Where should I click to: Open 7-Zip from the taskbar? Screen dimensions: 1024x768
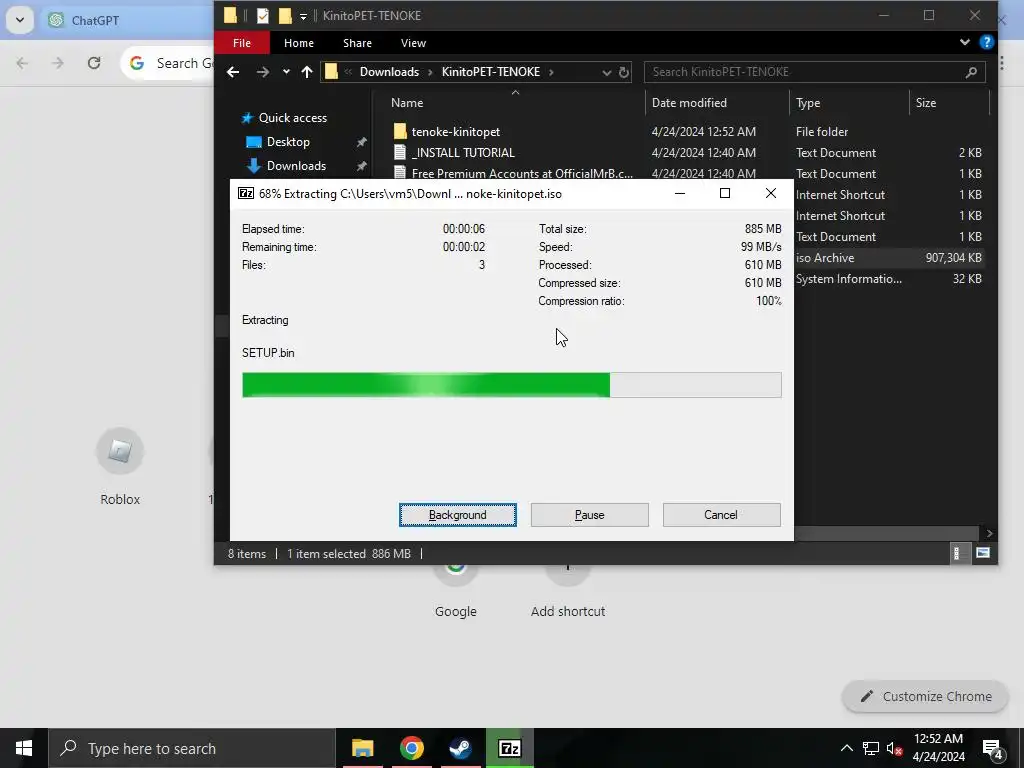(509, 748)
